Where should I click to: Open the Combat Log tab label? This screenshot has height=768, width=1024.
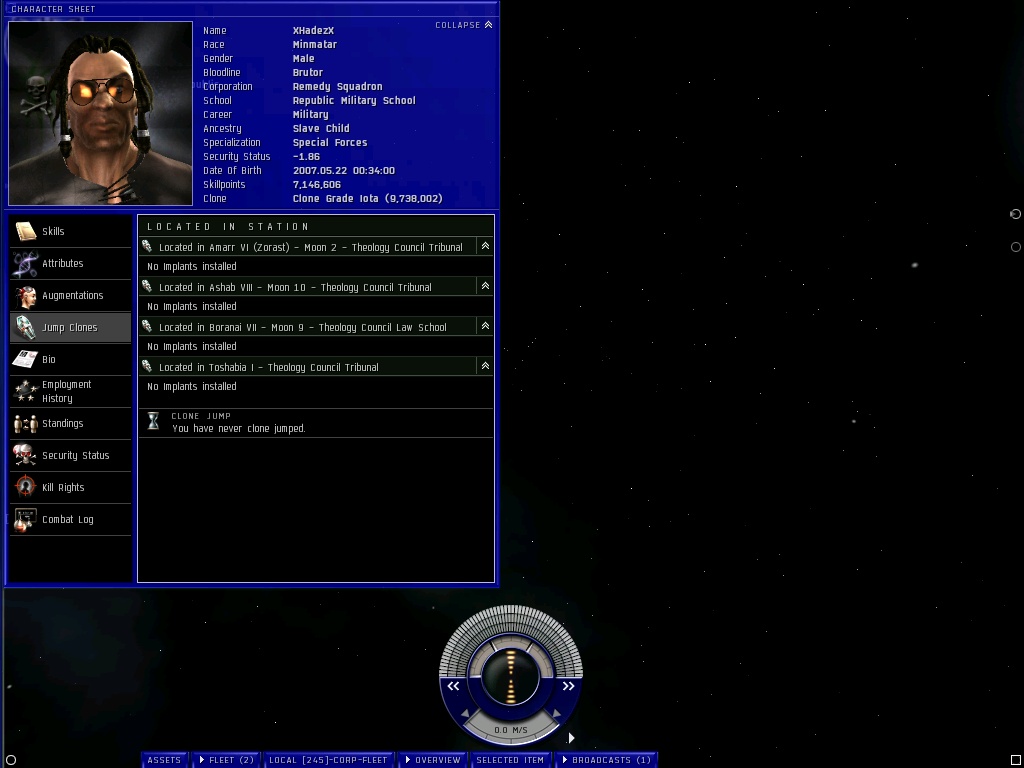[x=68, y=519]
